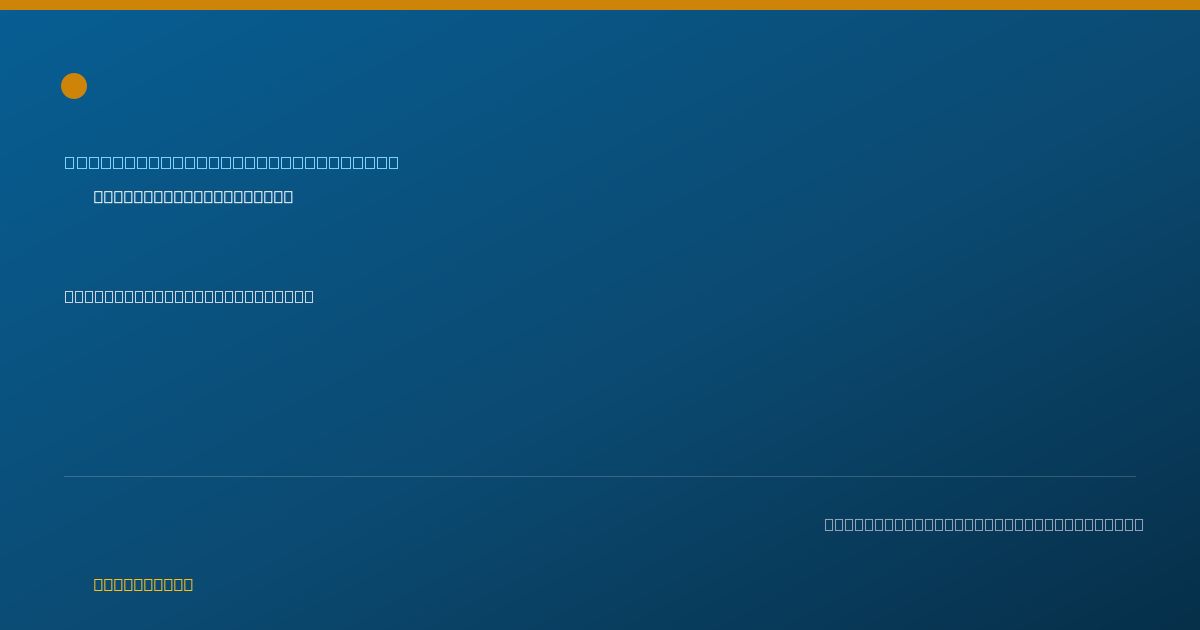This screenshot has width=1200, height=630.
Task: Select the white text line mid-slide
Action: (189, 296)
